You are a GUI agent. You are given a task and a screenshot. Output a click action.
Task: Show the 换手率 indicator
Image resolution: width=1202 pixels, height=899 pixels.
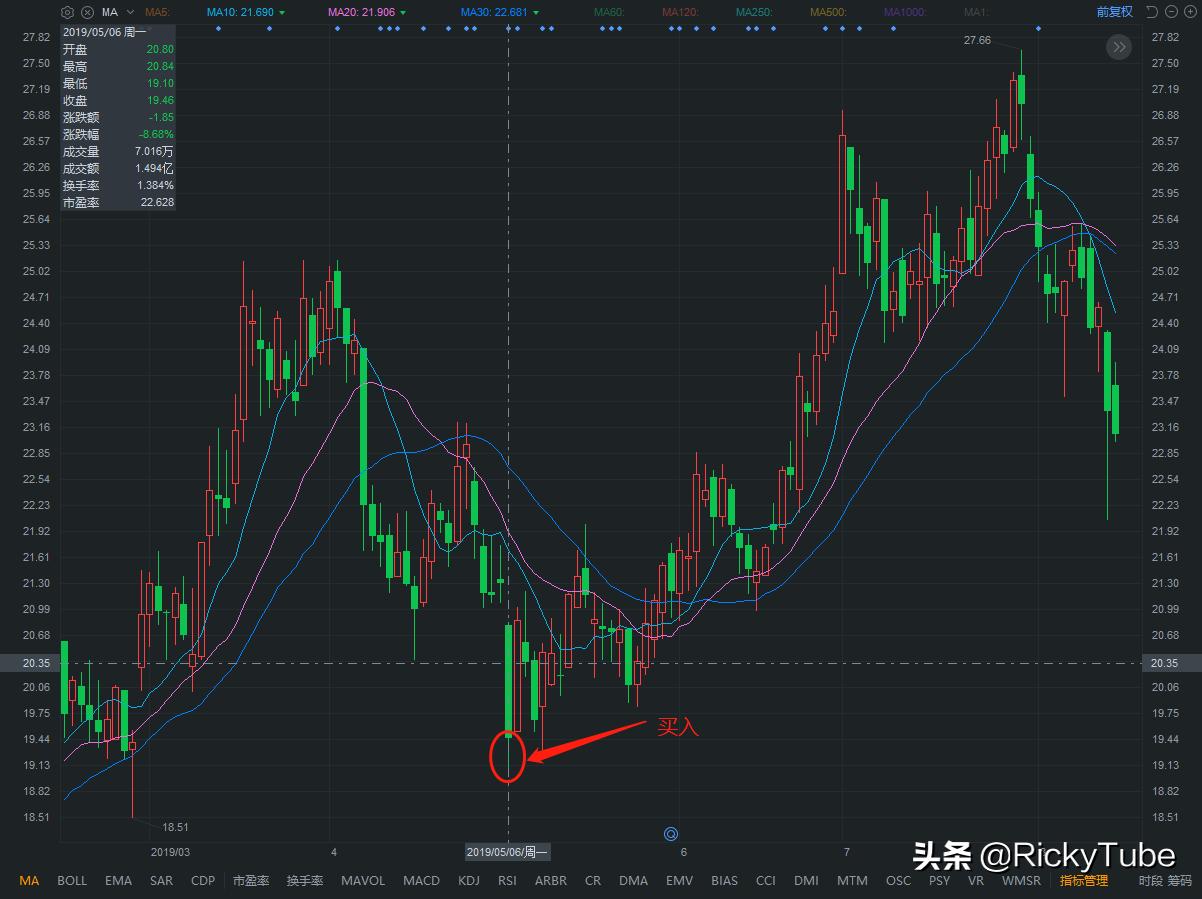click(x=305, y=881)
